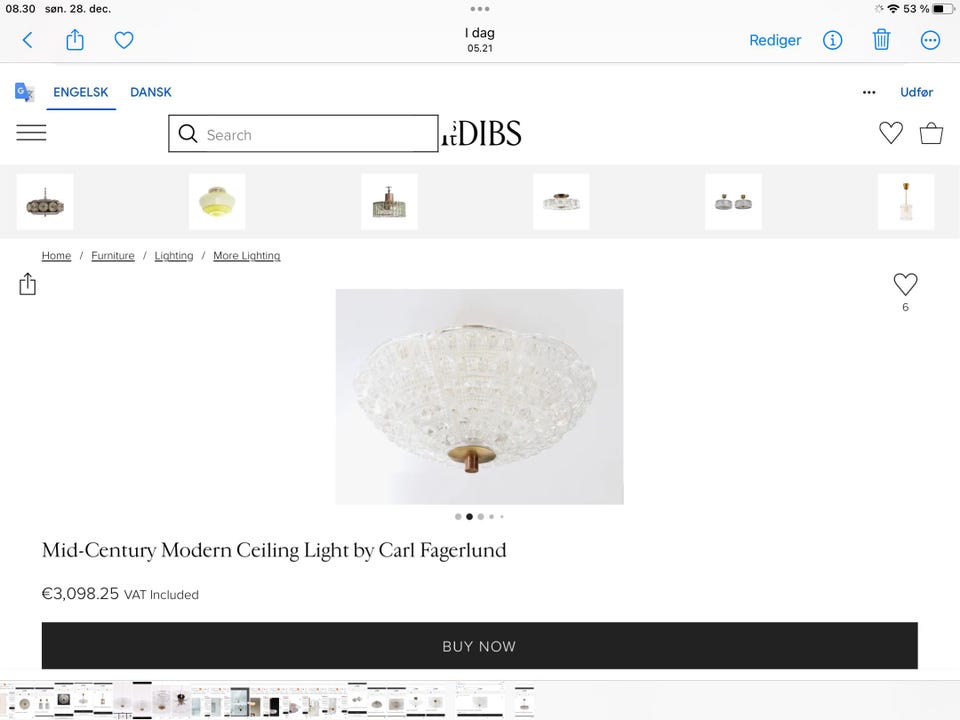Go to Lighting breadcrumb
Image resolution: width=960 pixels, height=720 pixels.
pyautogui.click(x=174, y=255)
